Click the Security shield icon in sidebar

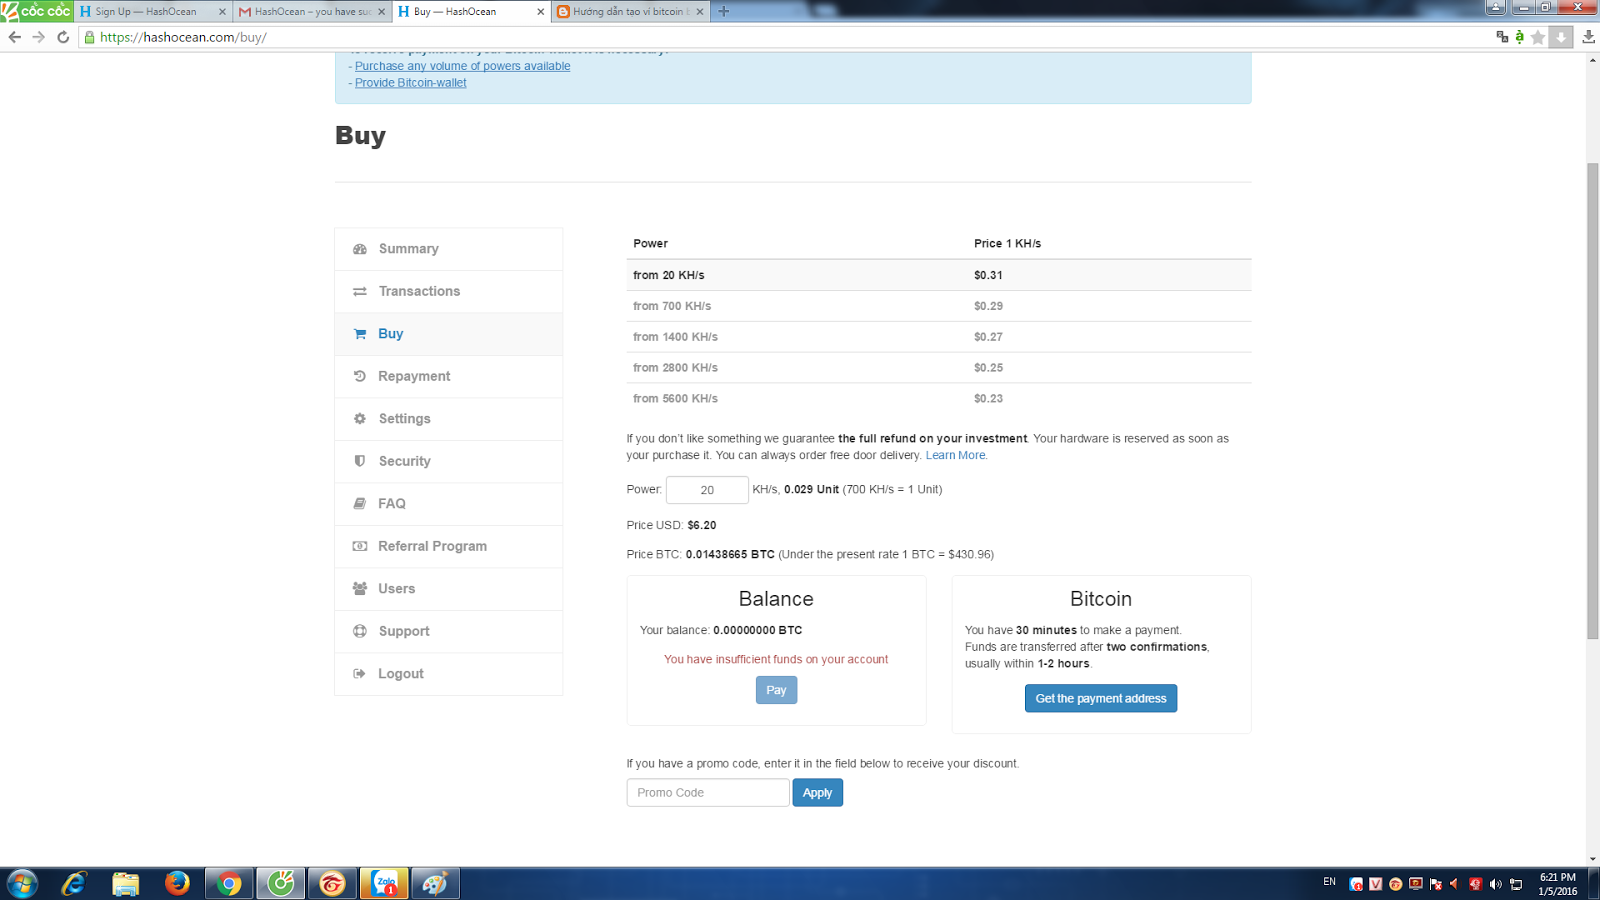(x=360, y=461)
